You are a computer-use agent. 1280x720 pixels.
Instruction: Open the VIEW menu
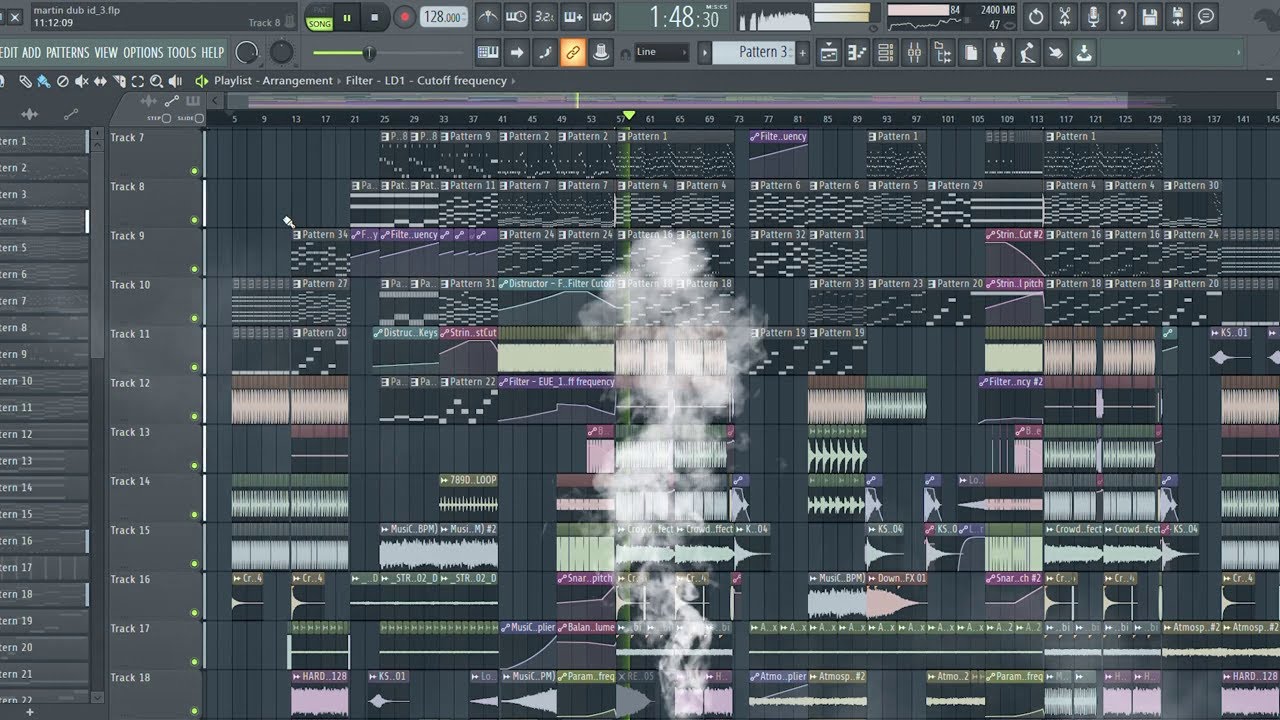106,52
